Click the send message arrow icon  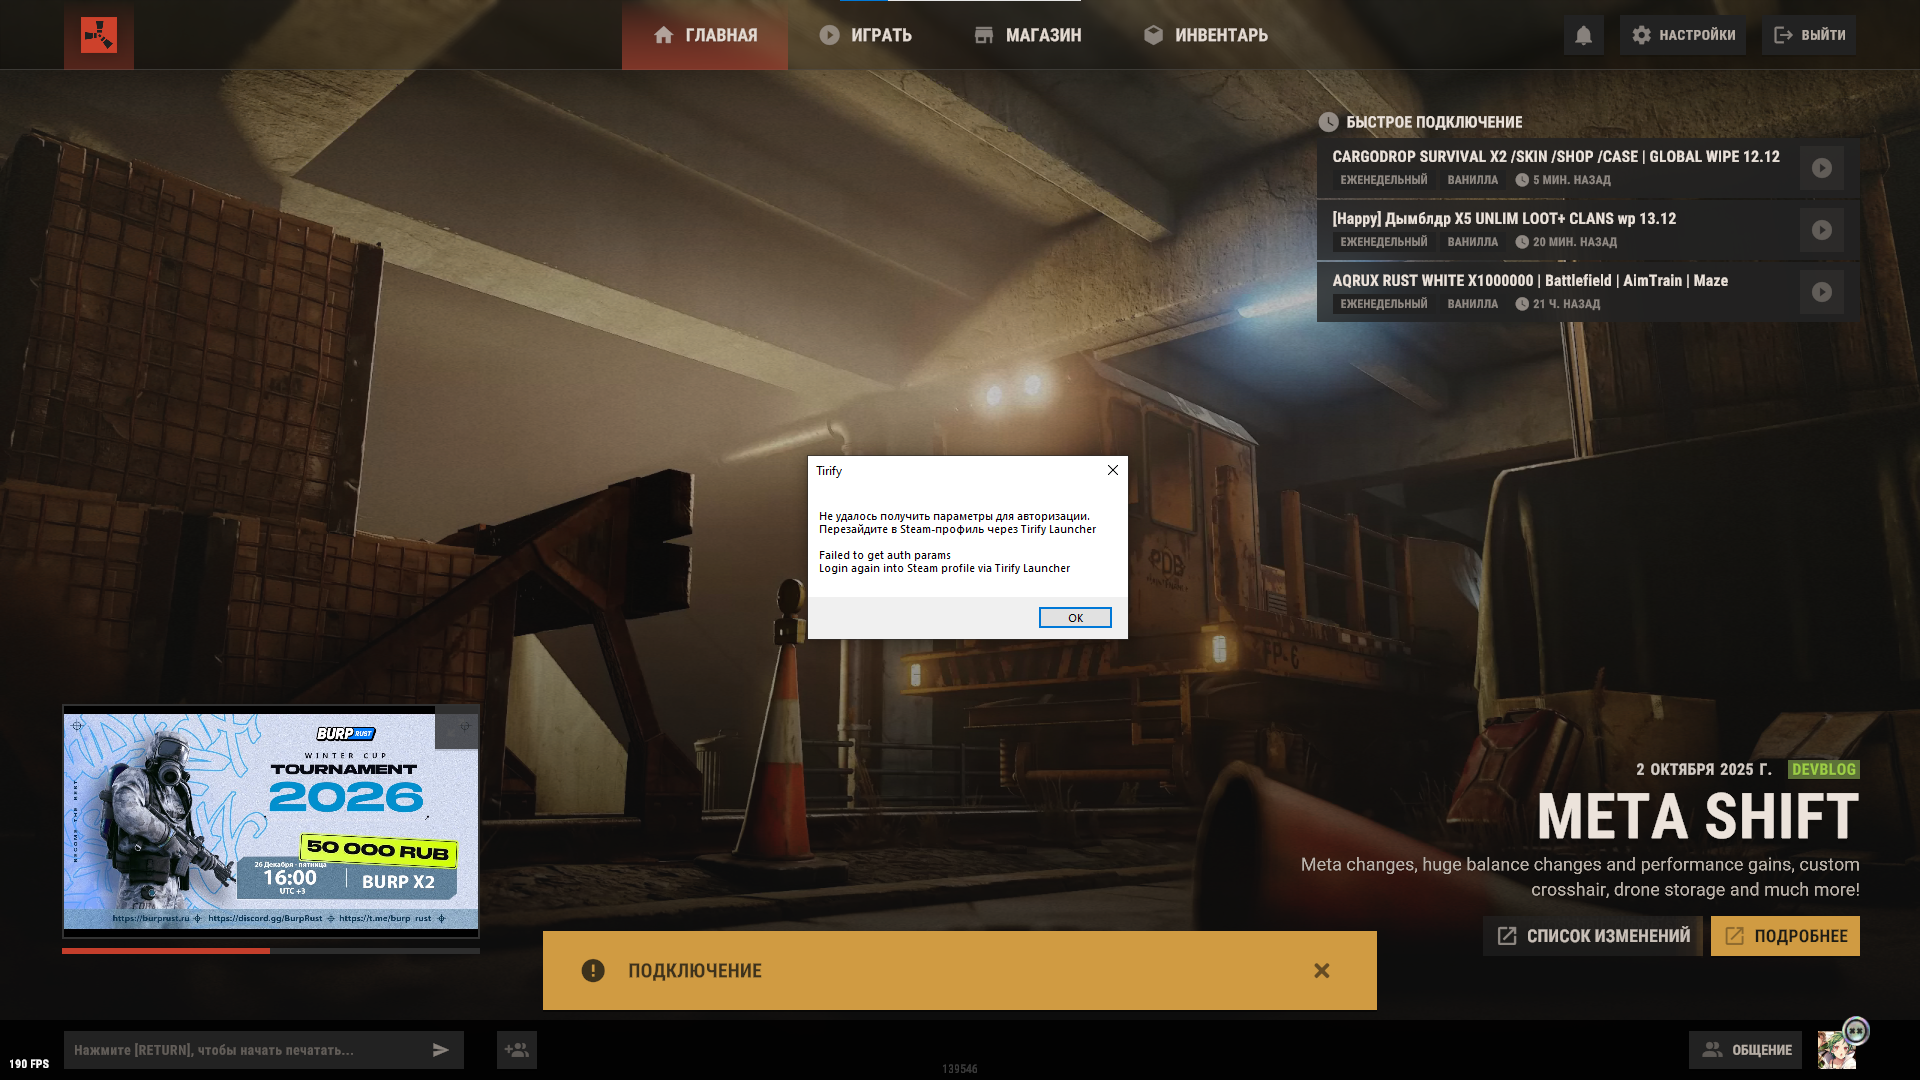click(440, 1050)
